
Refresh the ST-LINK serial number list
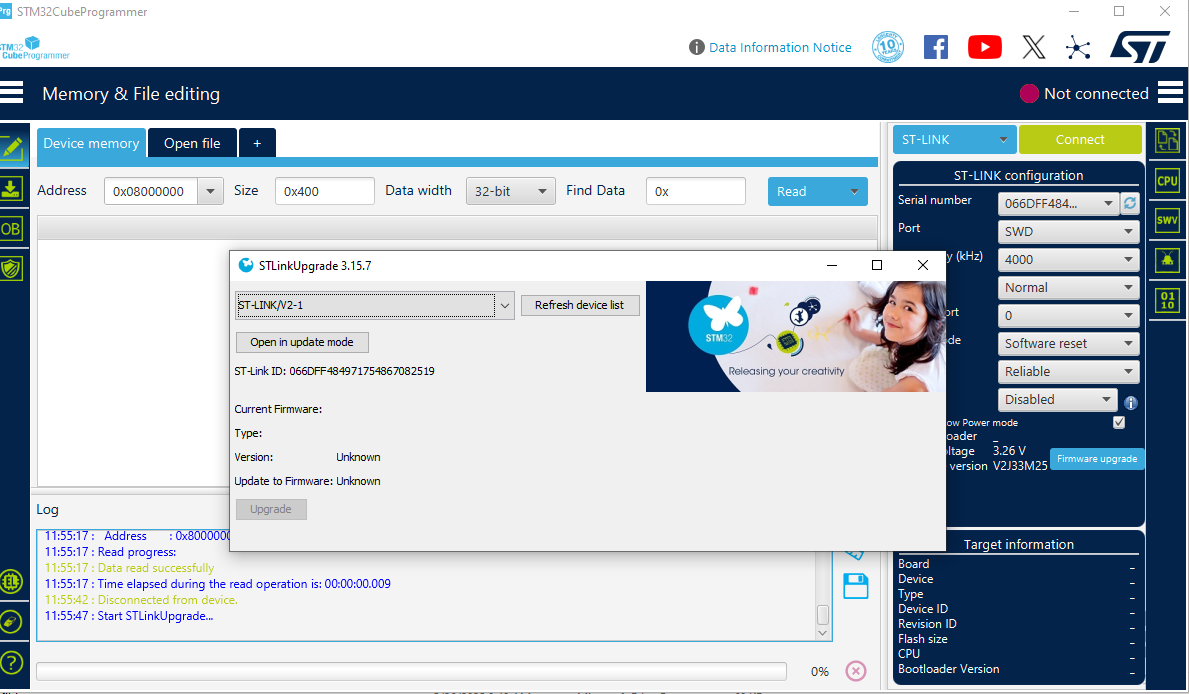[x=1130, y=203]
